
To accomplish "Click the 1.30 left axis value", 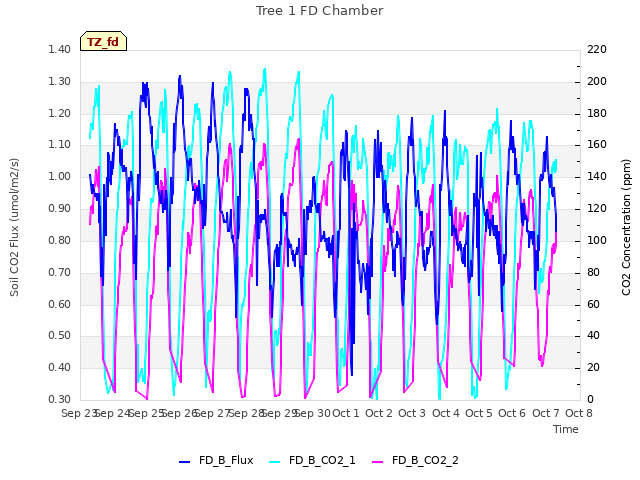I will 60,82.
